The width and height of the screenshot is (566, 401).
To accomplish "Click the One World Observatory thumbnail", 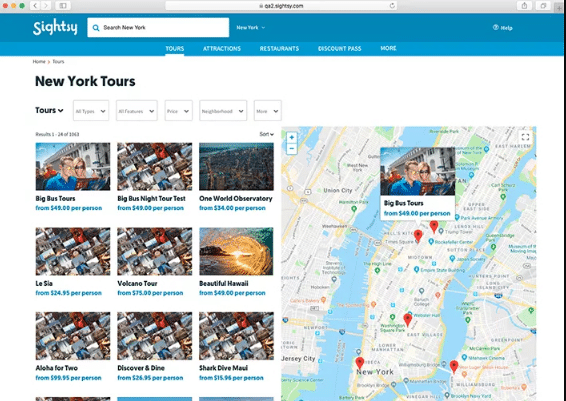I will (236, 166).
